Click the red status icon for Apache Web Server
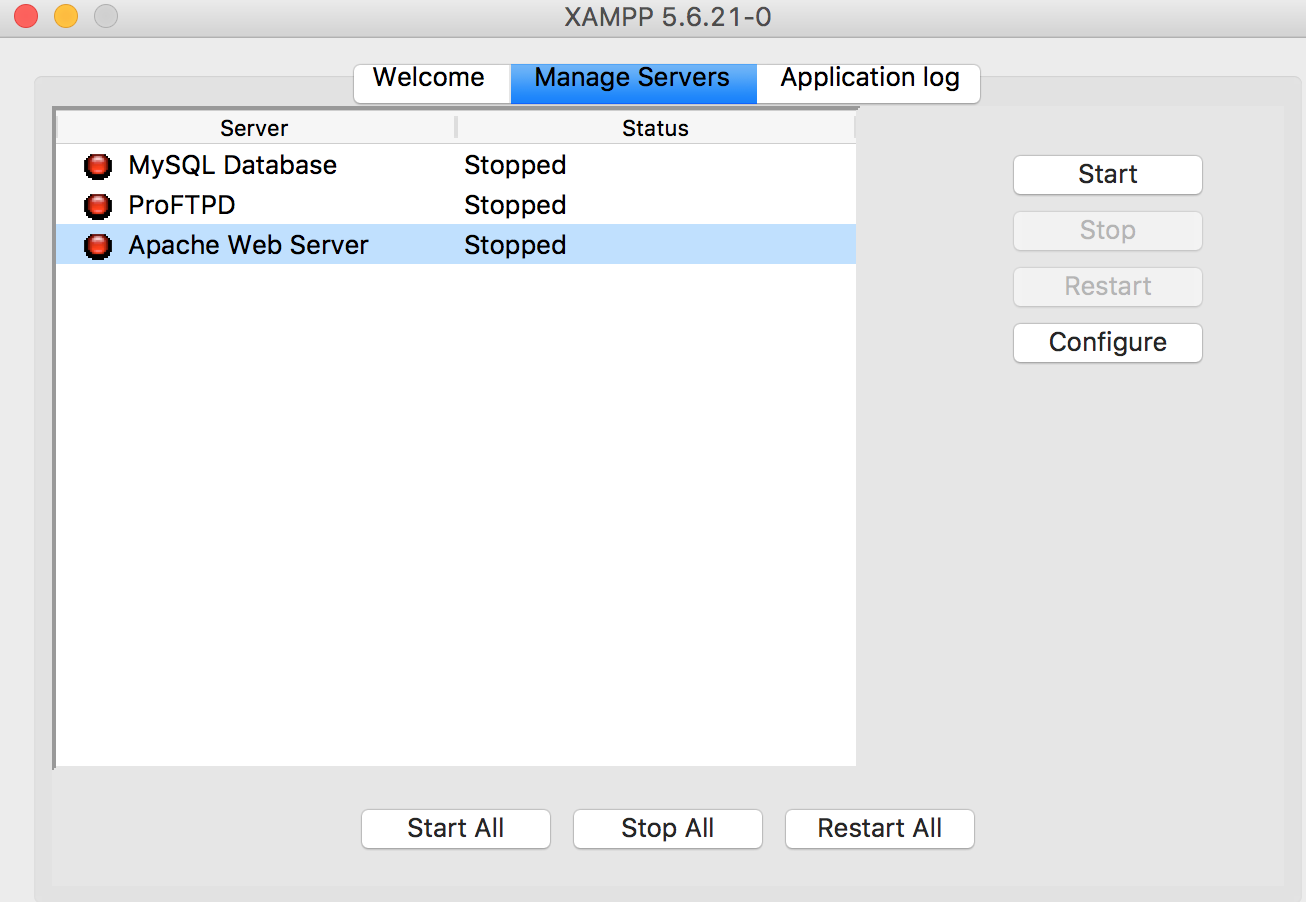This screenshot has width=1306, height=902. (x=98, y=245)
